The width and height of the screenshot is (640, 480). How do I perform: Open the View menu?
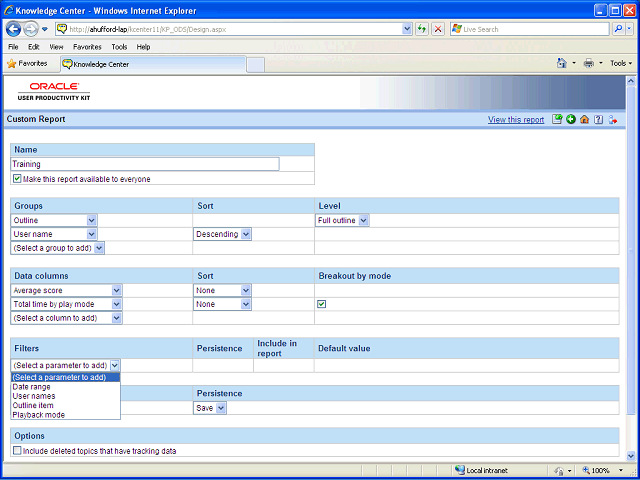pos(56,47)
